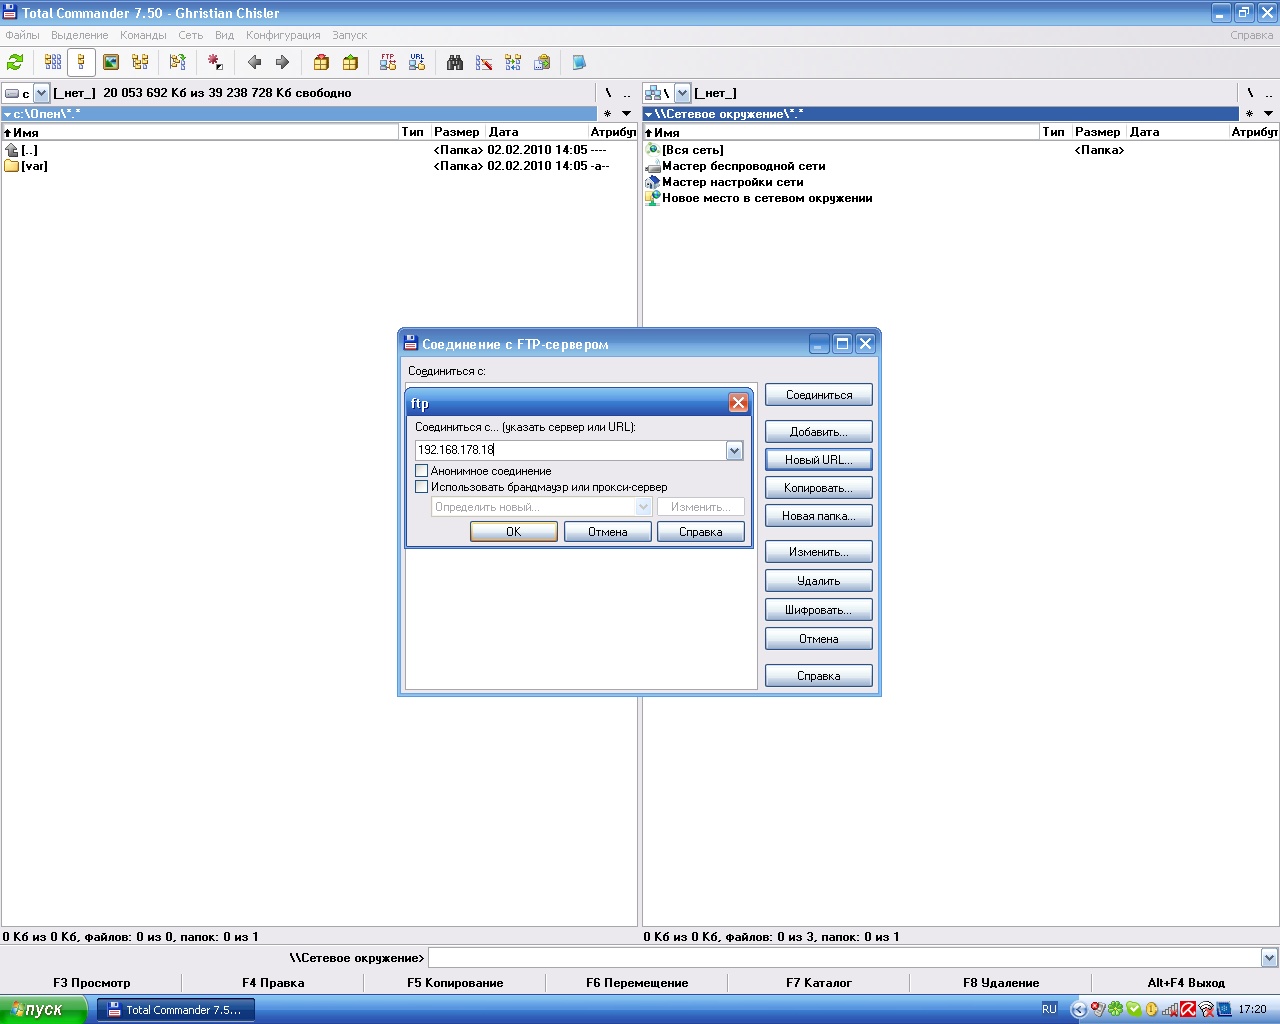Click the 'пуск' Start button
The height and width of the screenshot is (1024, 1280).
tap(42, 1009)
